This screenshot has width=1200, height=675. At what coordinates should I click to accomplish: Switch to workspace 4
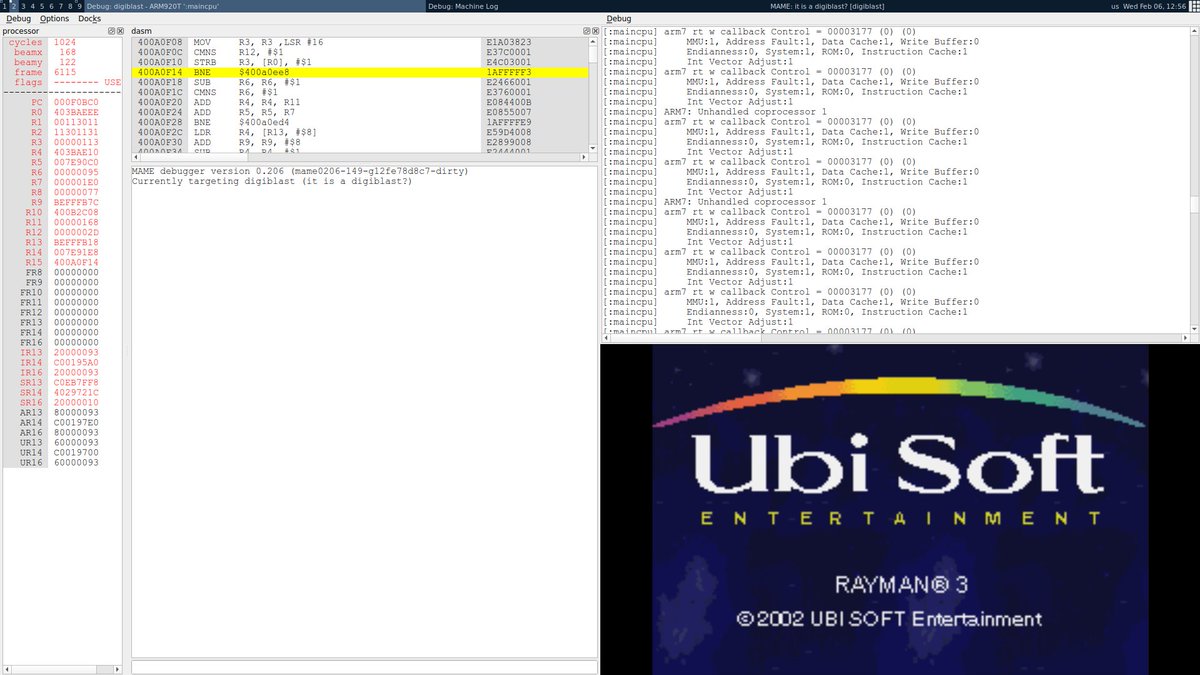pos(33,6)
